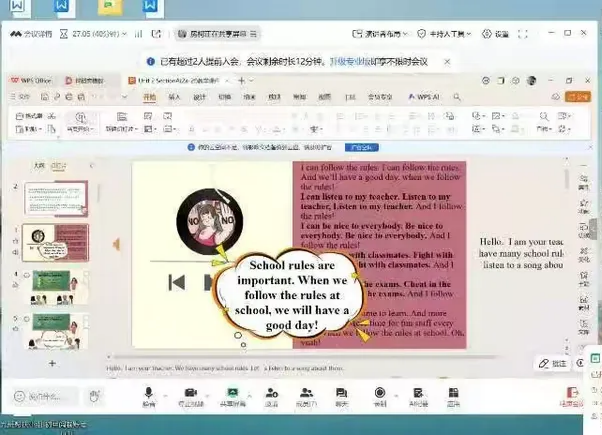Select slide 4 thumbnail with green blackboard

[x=56, y=287]
